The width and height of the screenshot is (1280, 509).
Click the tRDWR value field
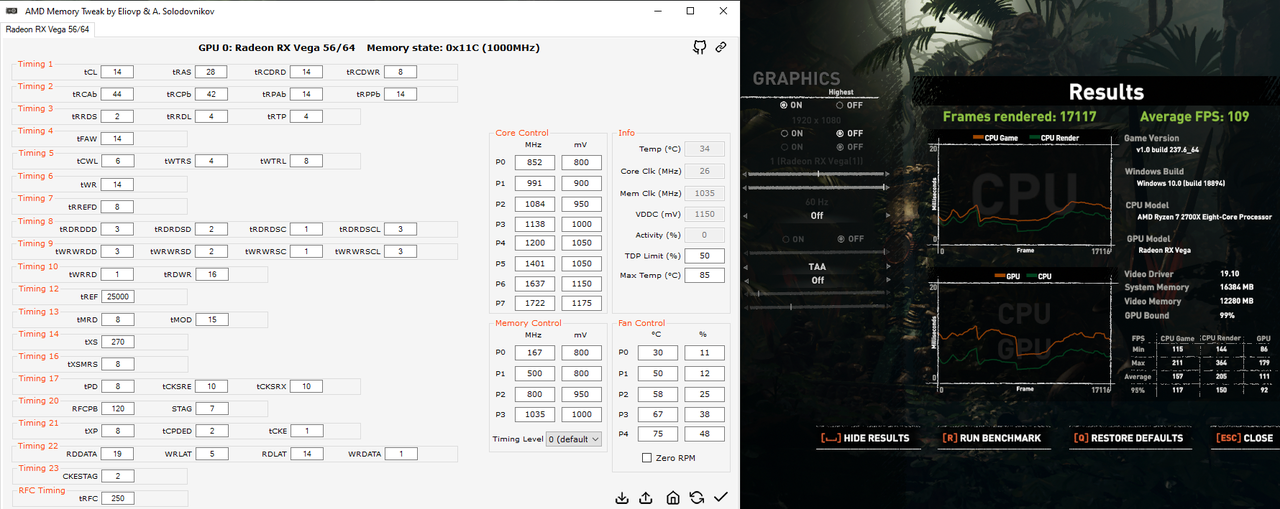tap(210, 274)
